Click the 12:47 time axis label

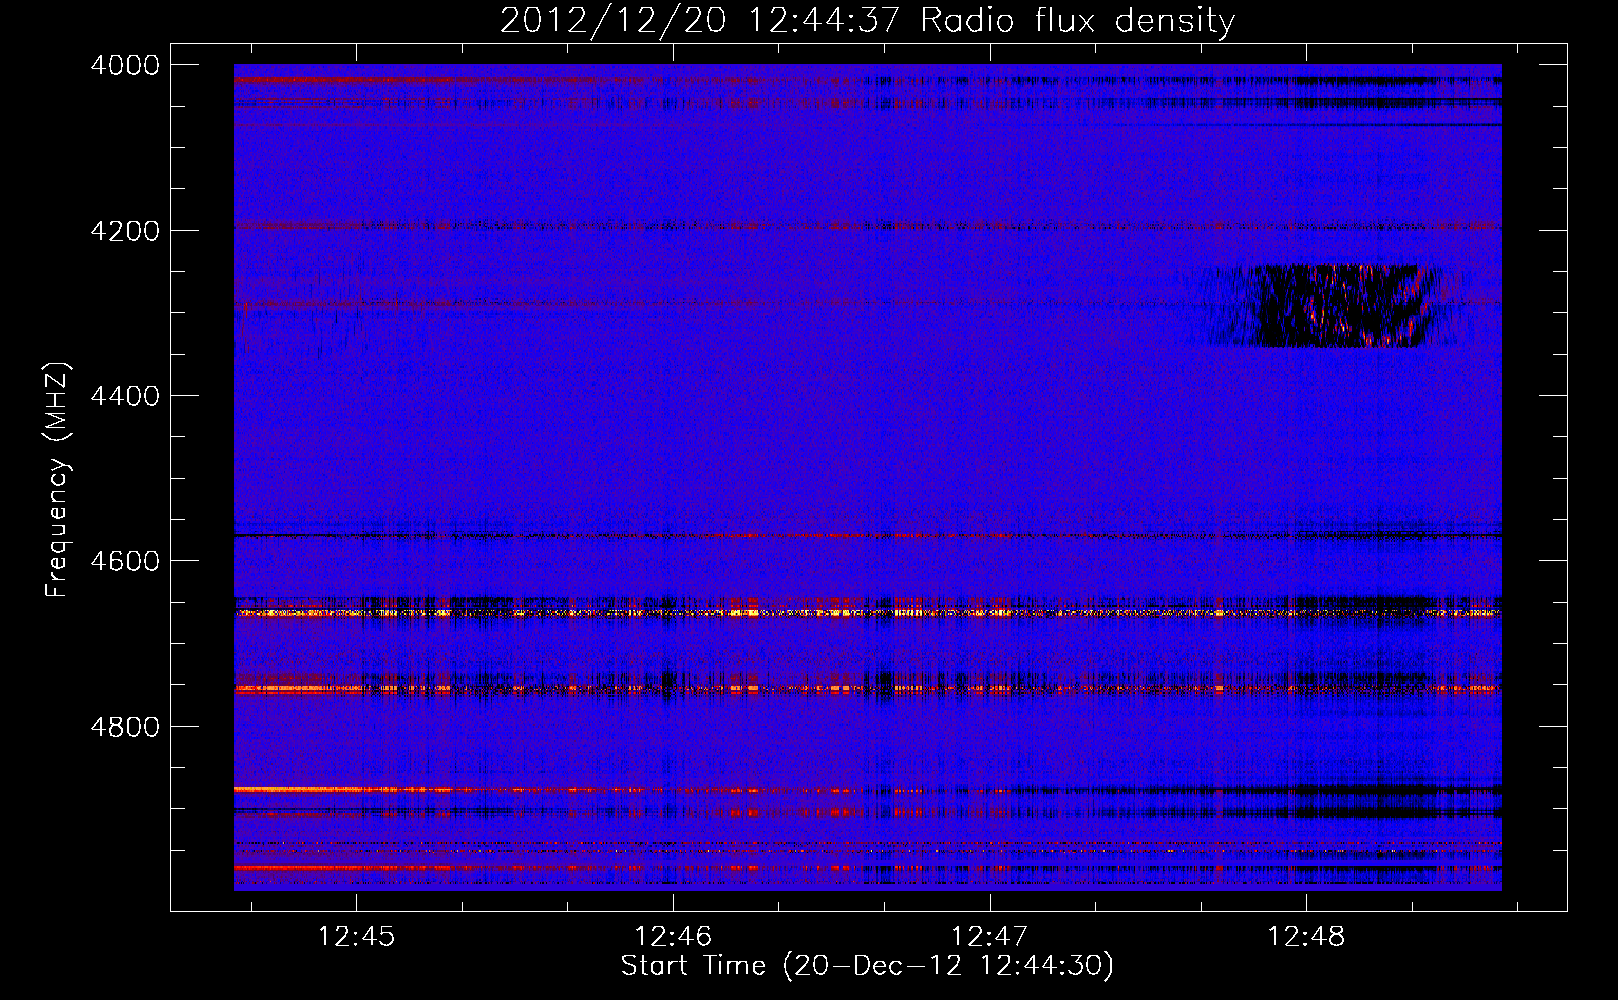(989, 937)
